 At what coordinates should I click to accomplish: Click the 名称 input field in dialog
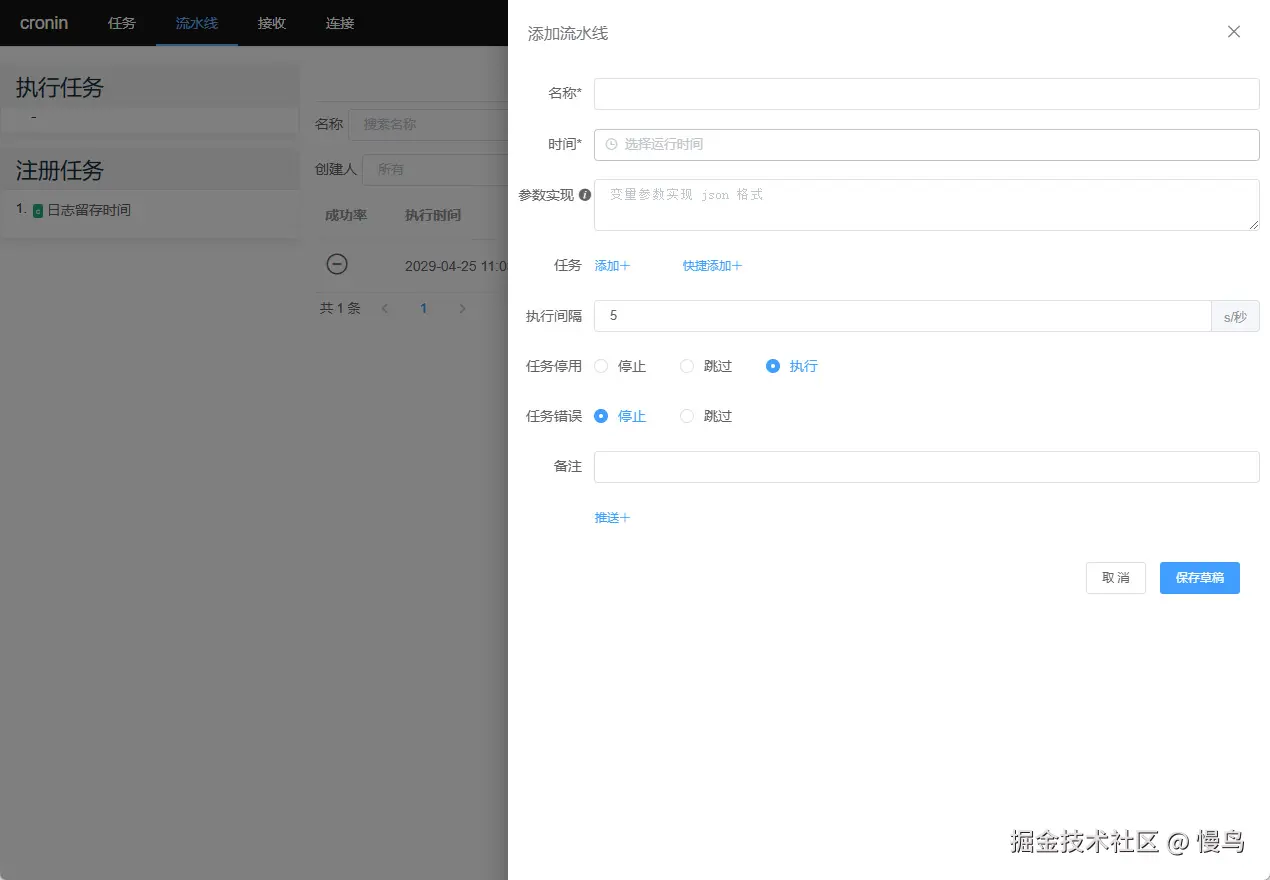[926, 94]
